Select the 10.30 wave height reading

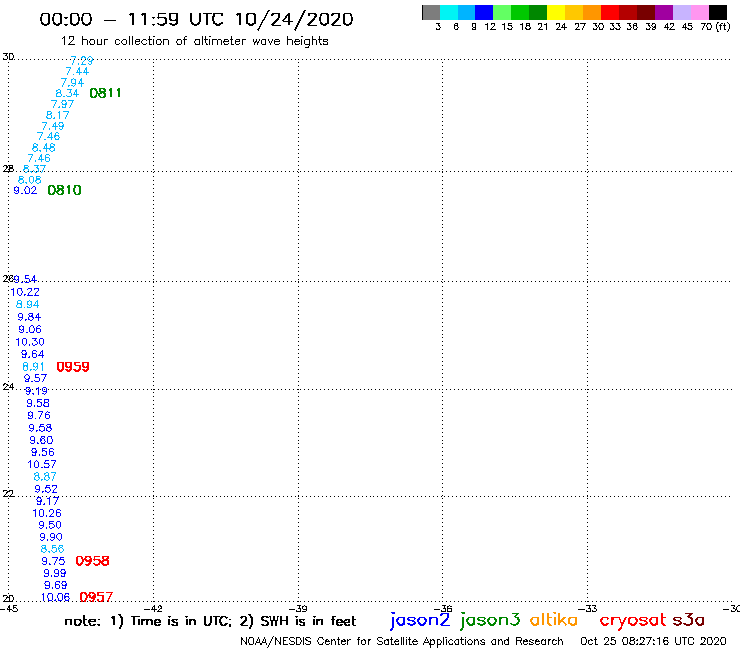click(30, 342)
